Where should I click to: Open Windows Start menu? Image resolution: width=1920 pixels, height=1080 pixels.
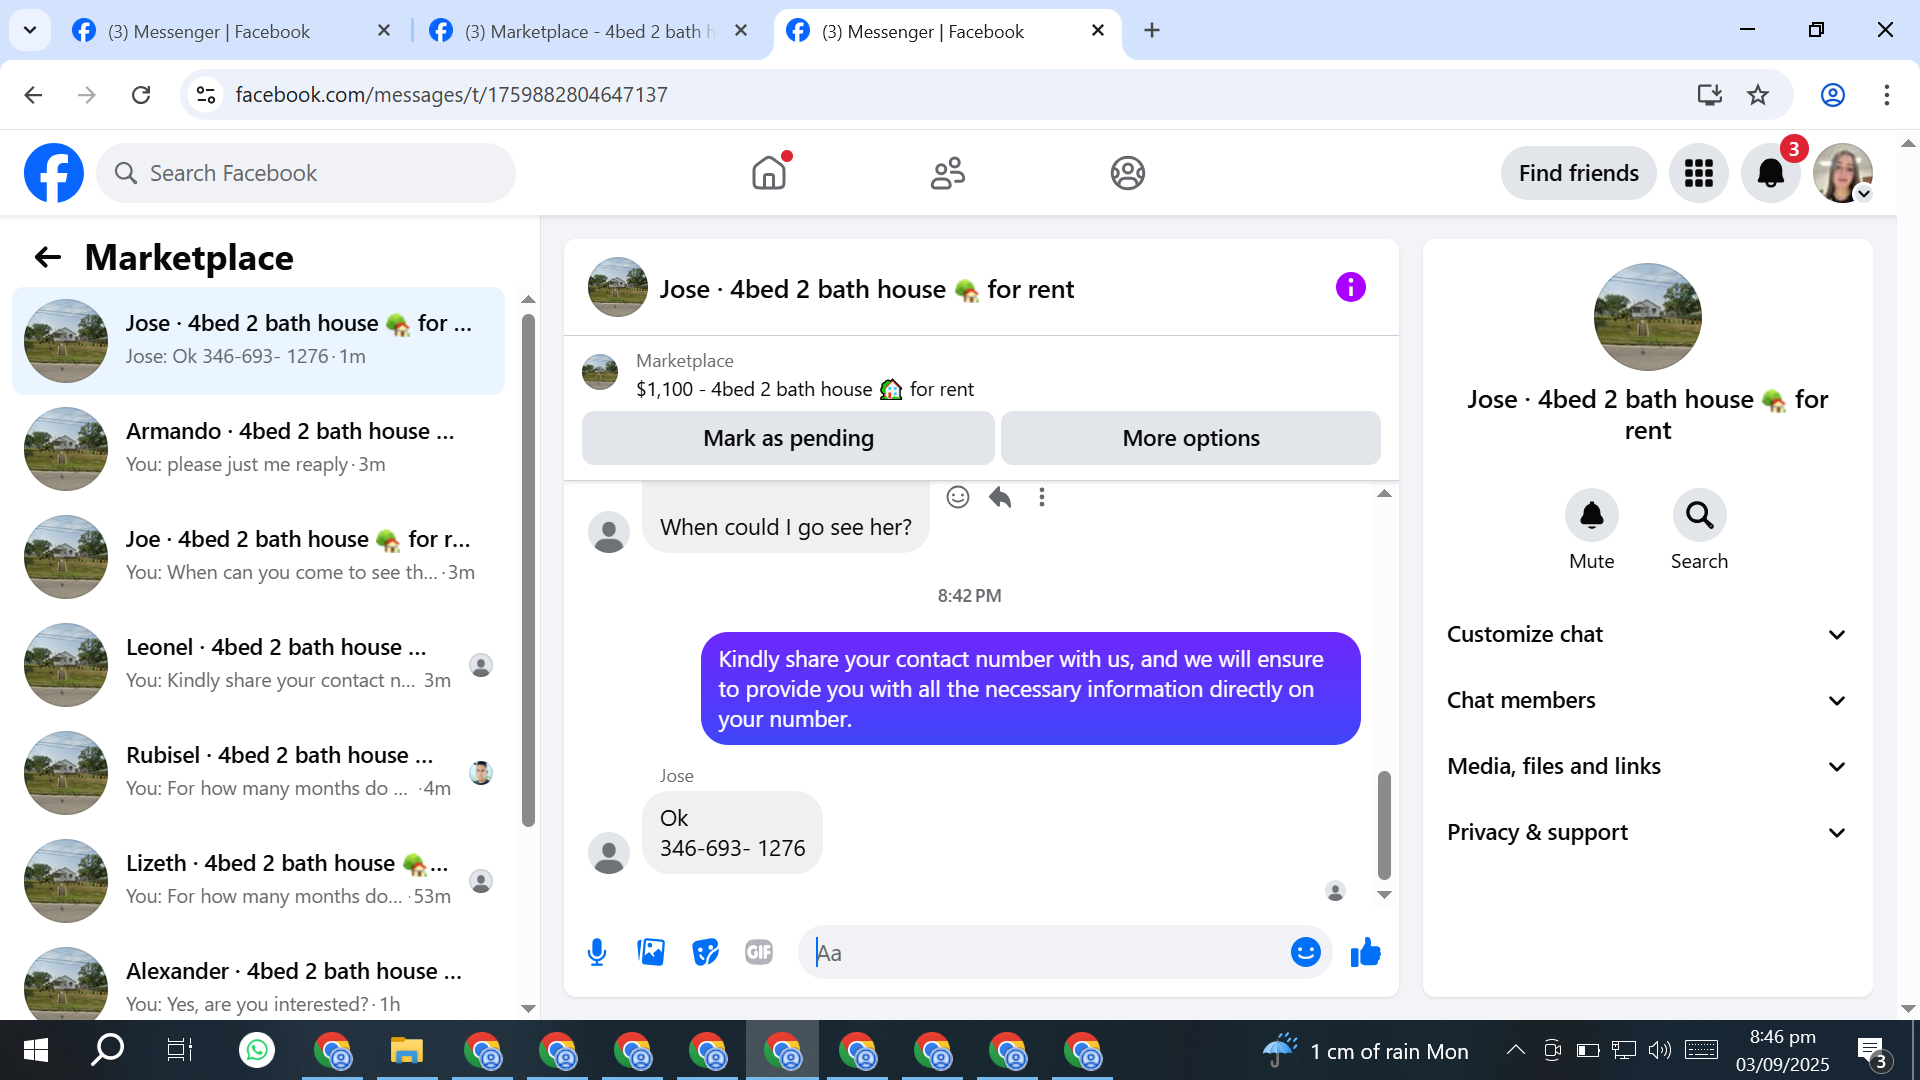click(x=35, y=1050)
